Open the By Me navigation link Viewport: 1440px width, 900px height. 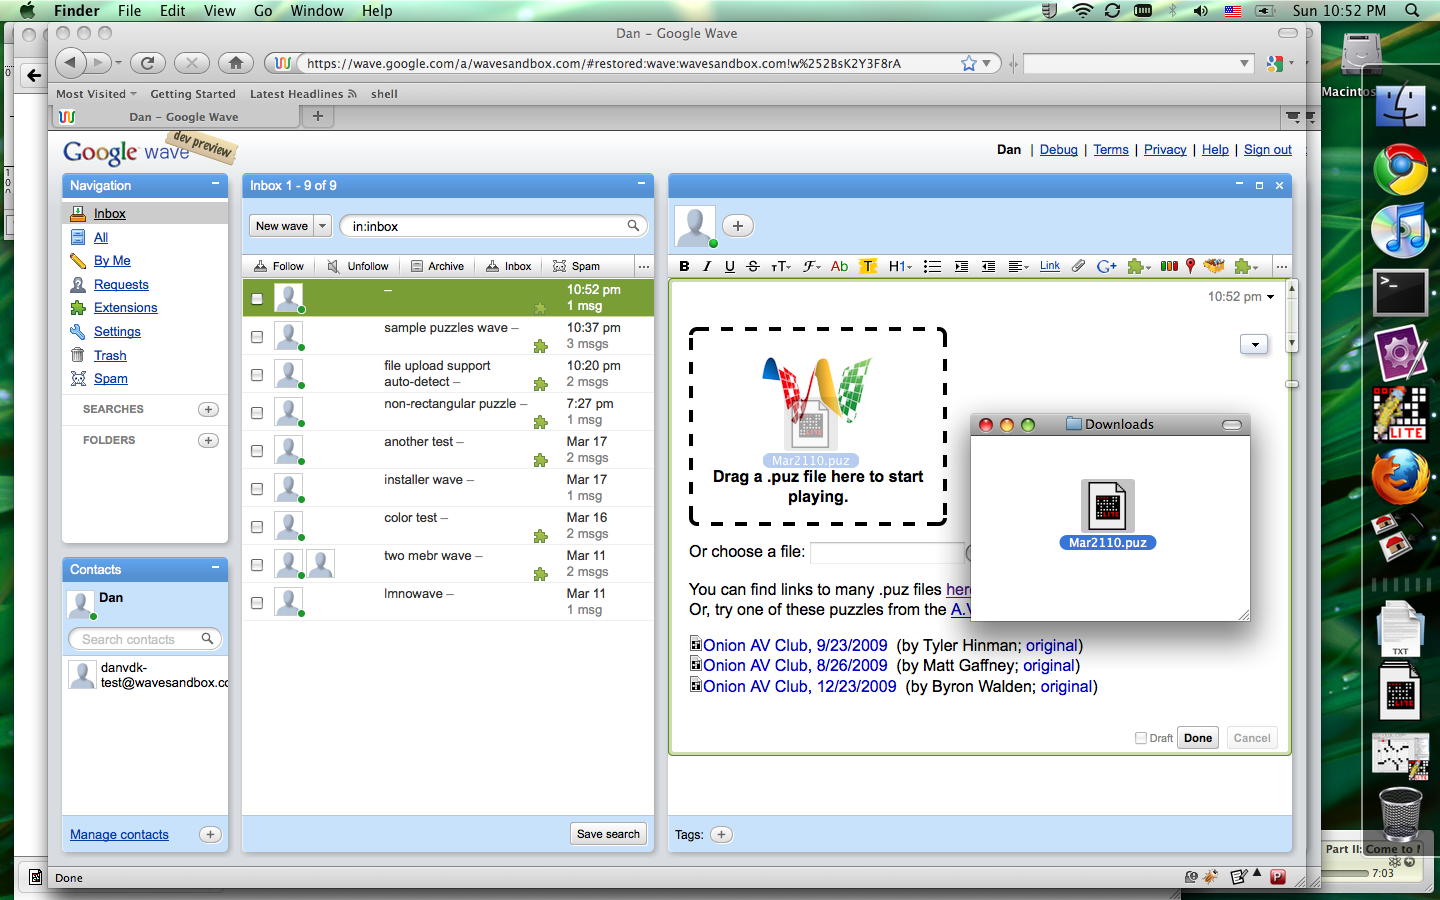112,260
